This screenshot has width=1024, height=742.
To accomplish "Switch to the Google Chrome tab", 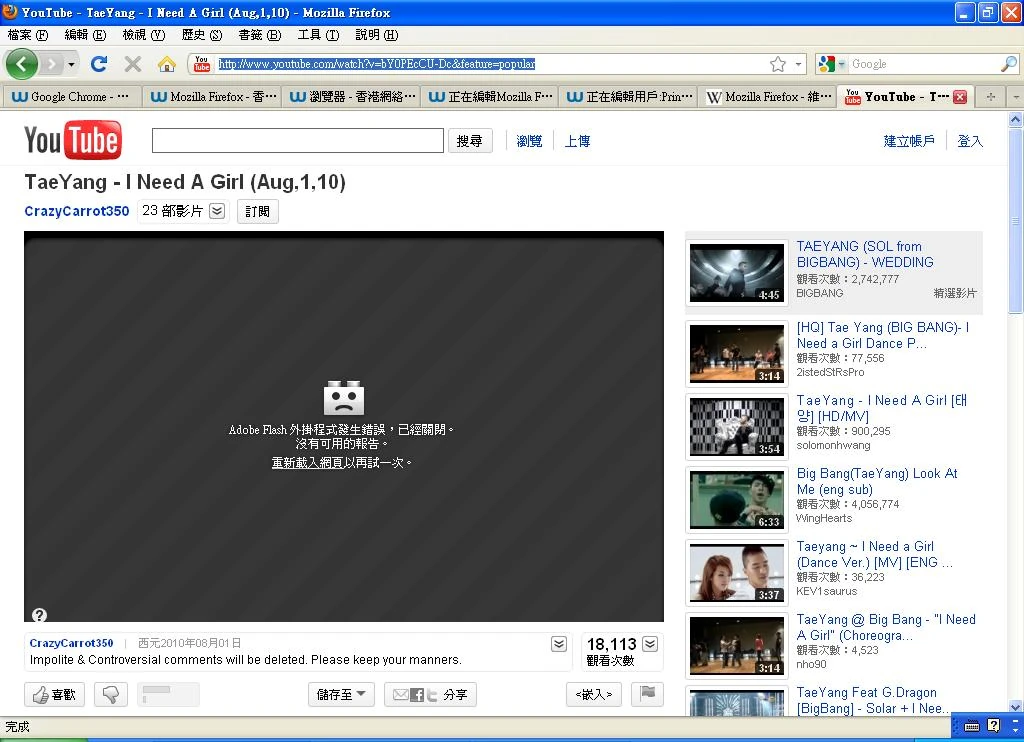I will click(72, 97).
